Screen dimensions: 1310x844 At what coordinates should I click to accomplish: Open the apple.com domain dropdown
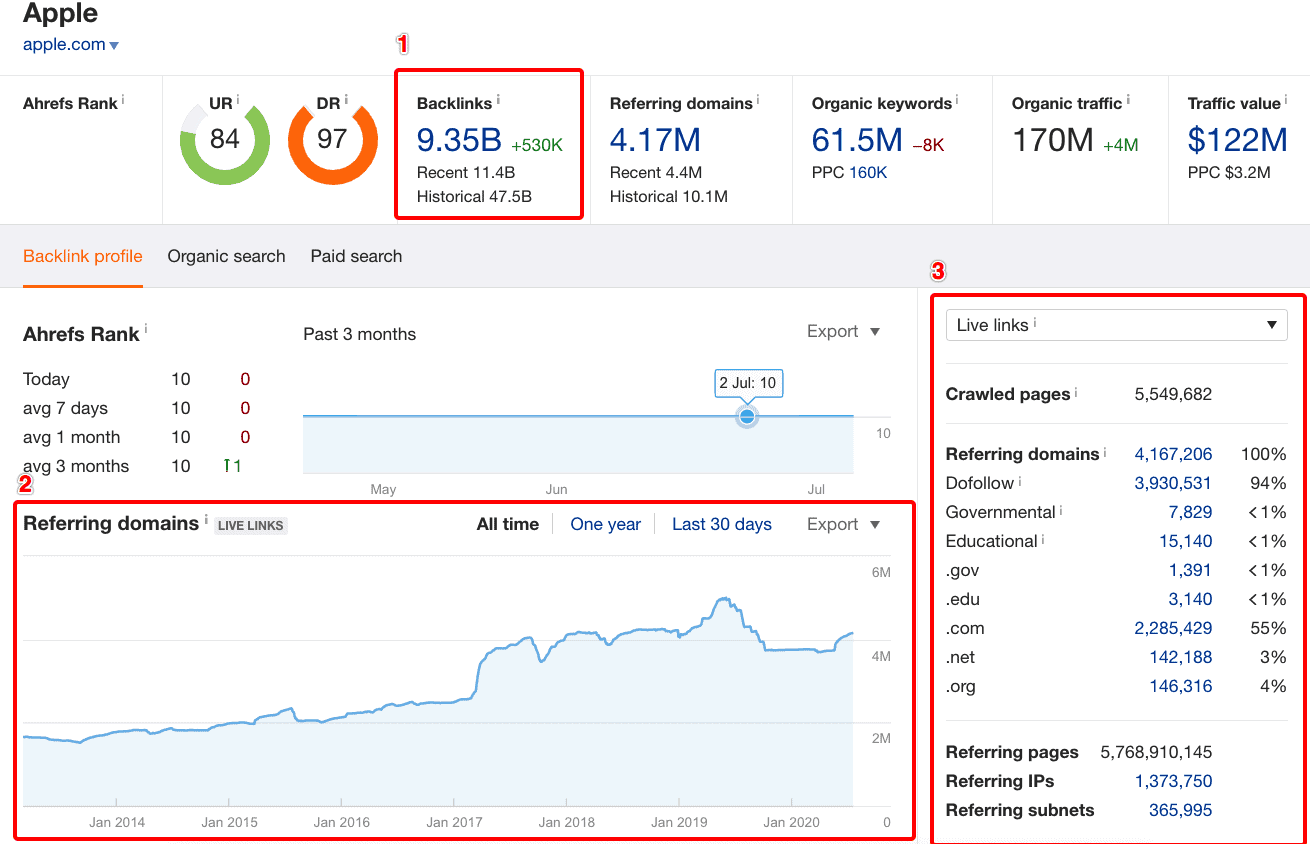(x=114, y=45)
